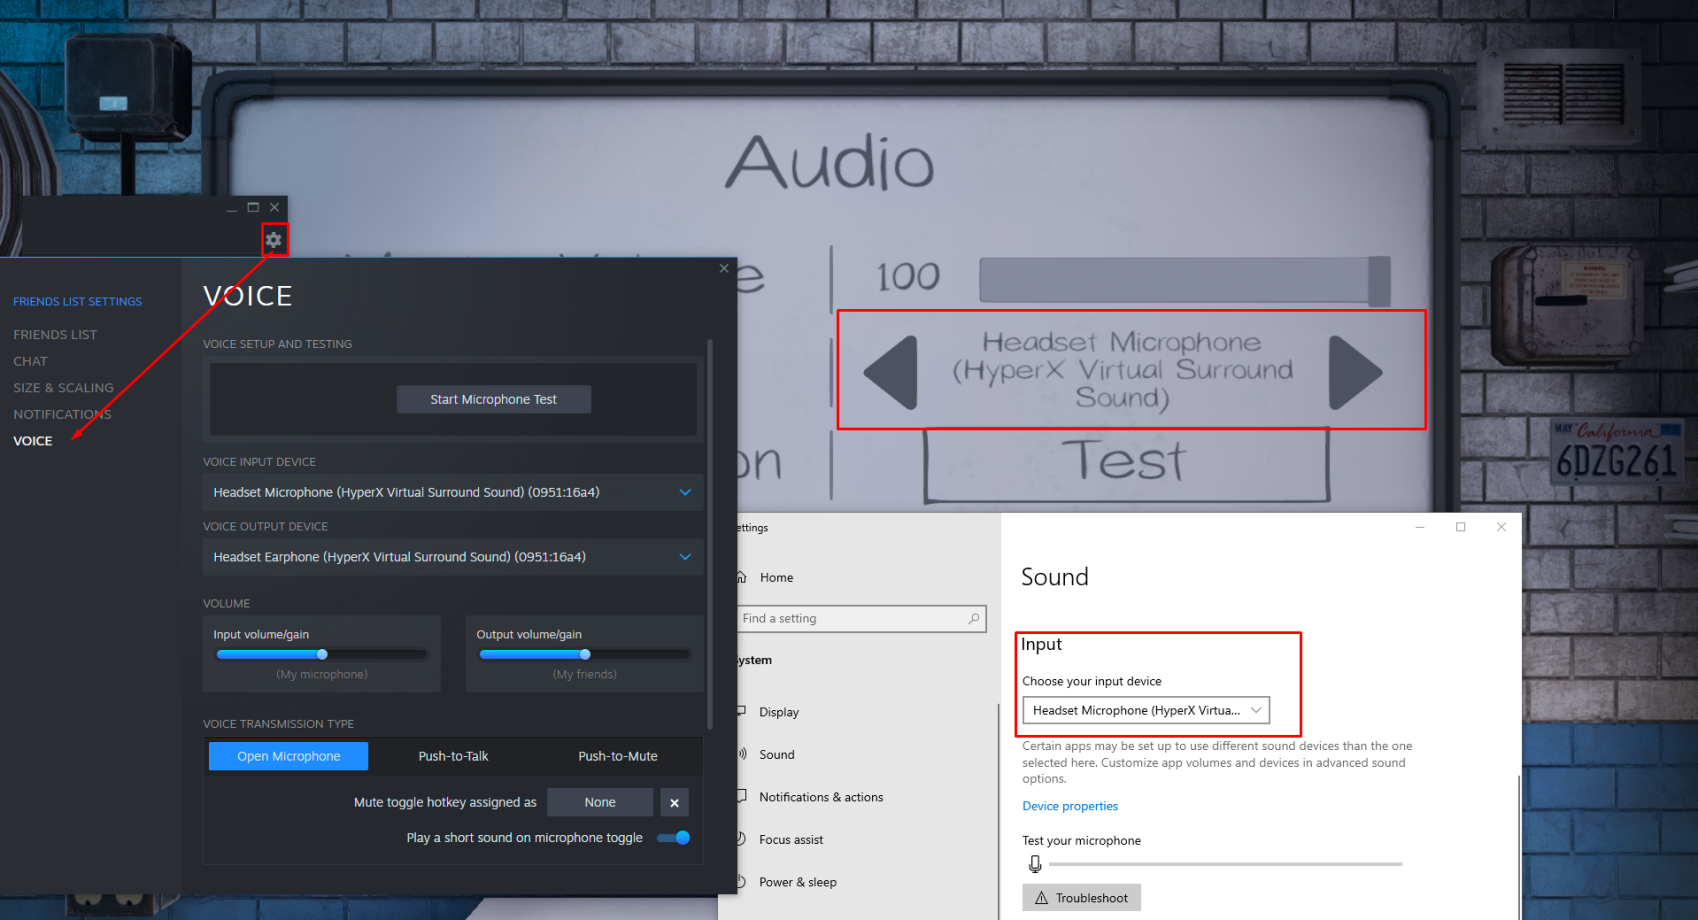Open Power & sleep icon
The height and width of the screenshot is (920, 1698).
coord(740,881)
